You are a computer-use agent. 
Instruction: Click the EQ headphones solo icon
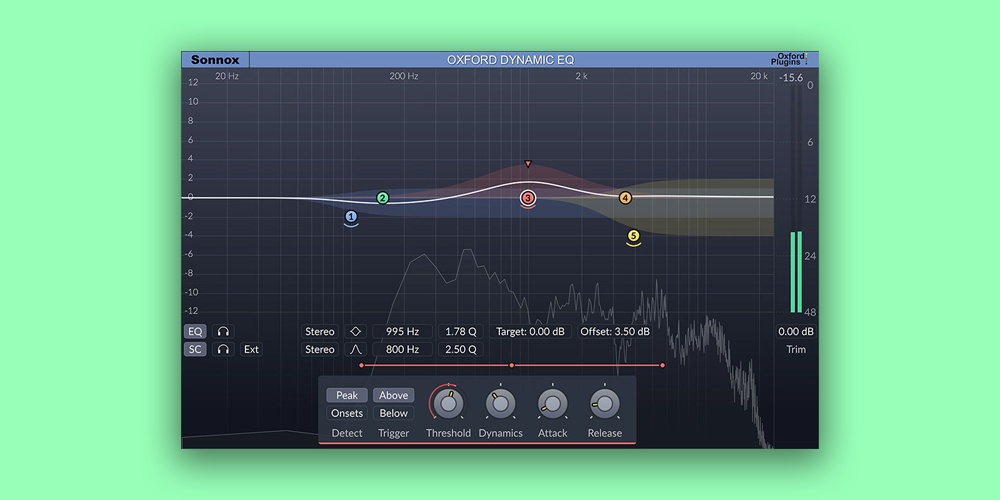224,331
